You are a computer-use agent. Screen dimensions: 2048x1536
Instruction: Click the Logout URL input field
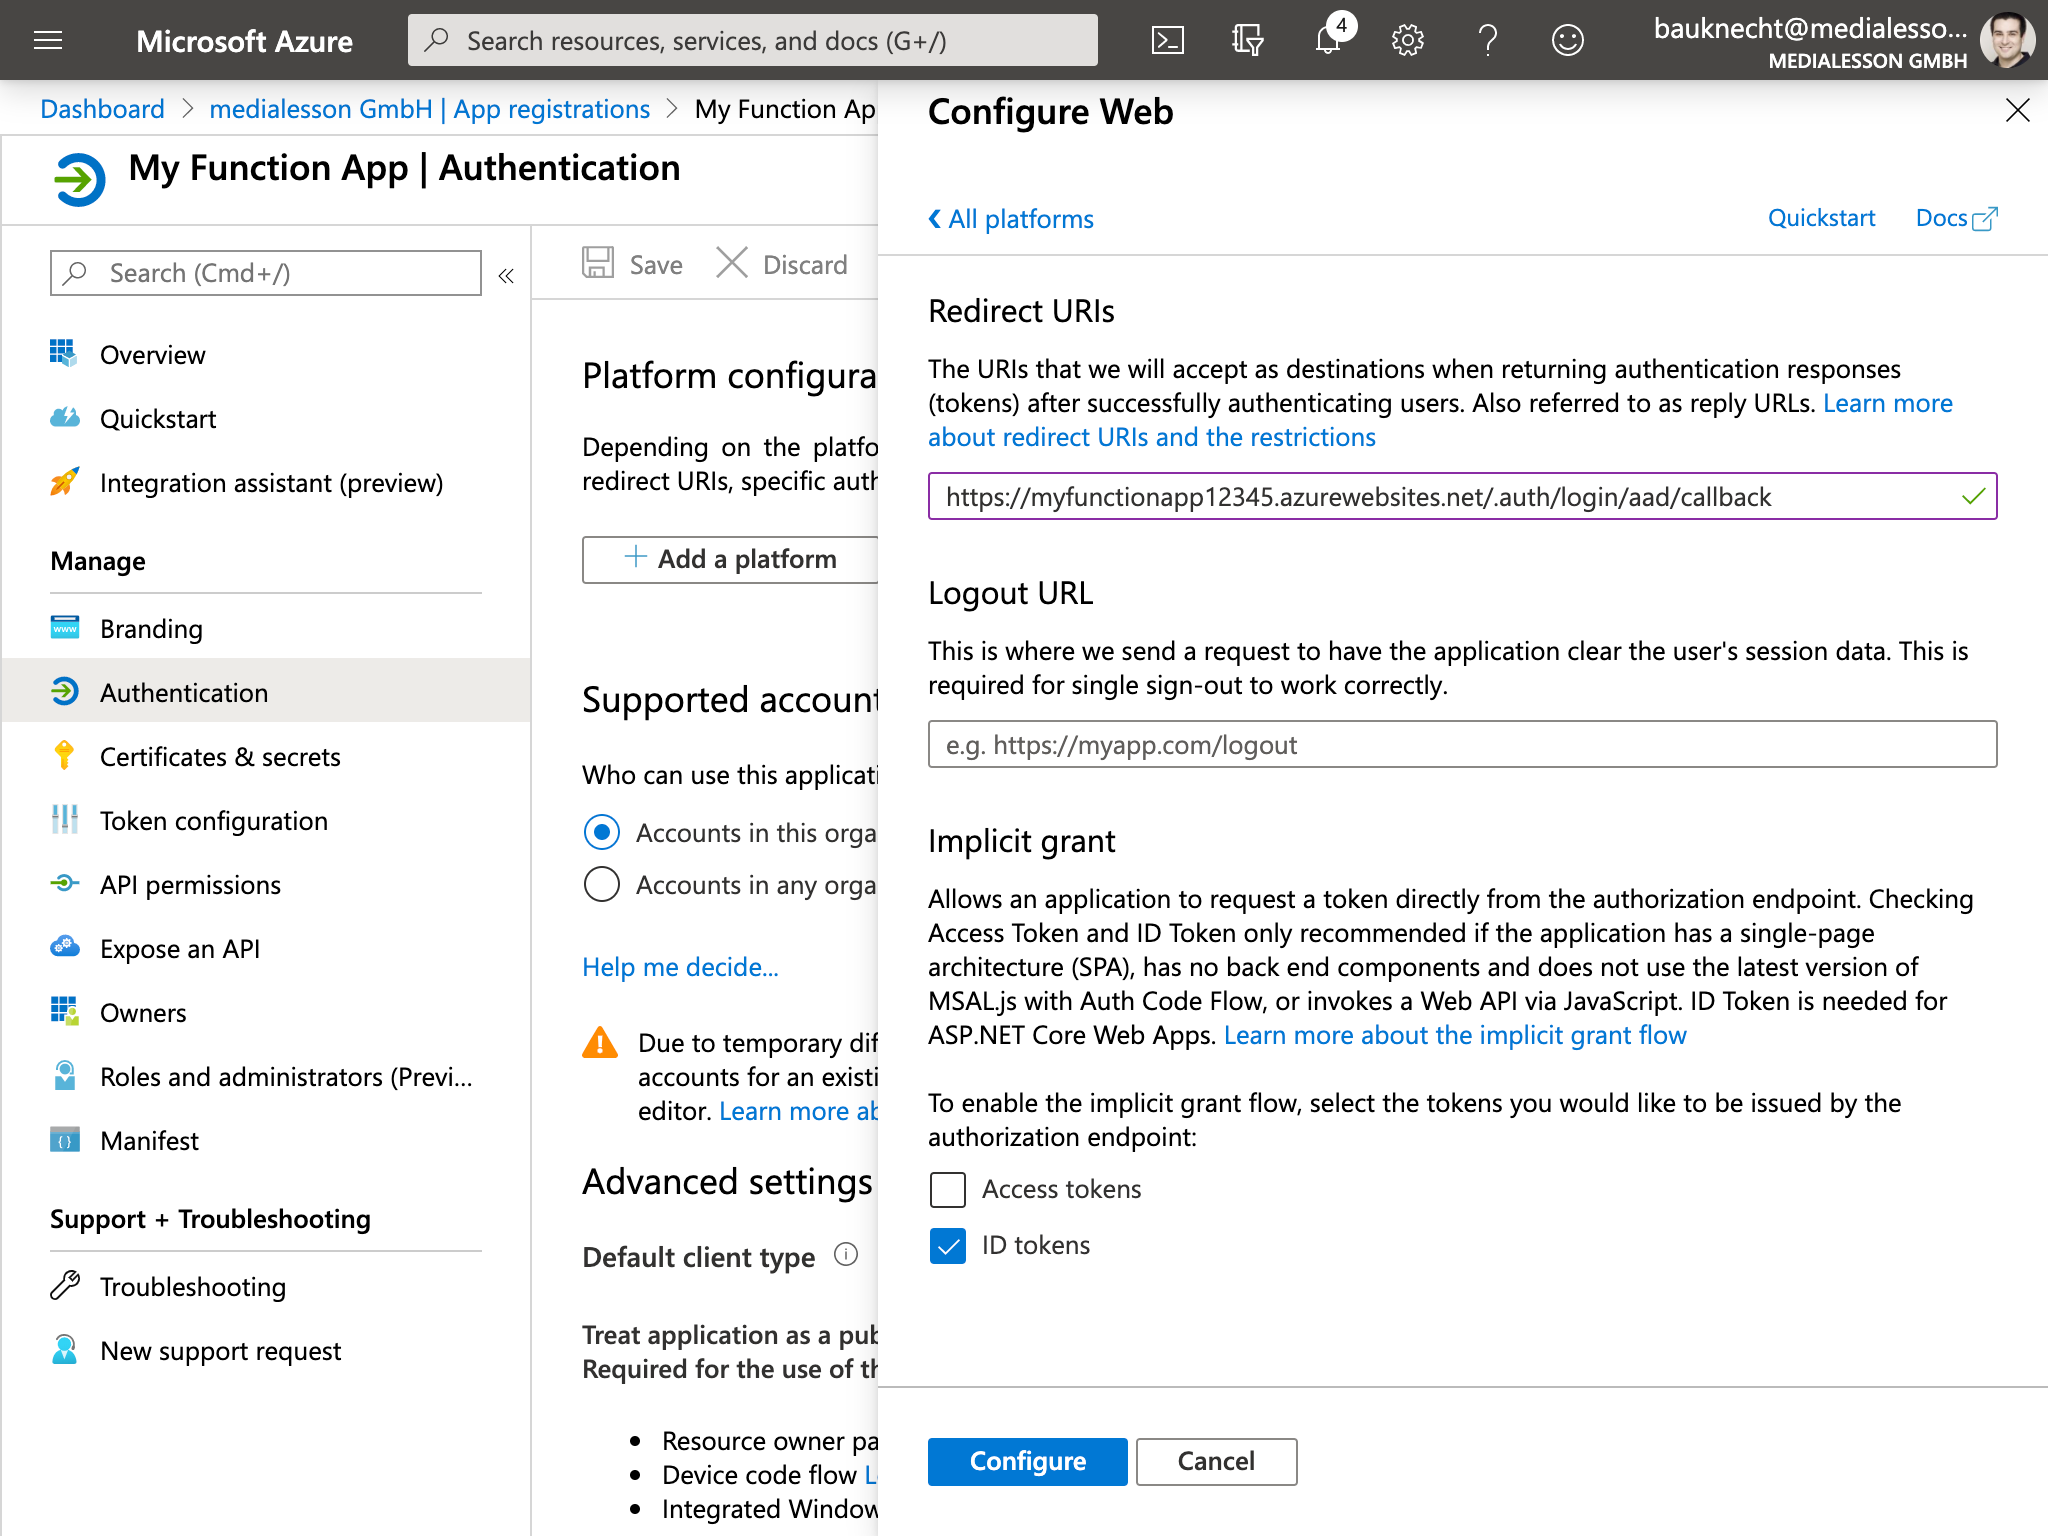[1462, 745]
